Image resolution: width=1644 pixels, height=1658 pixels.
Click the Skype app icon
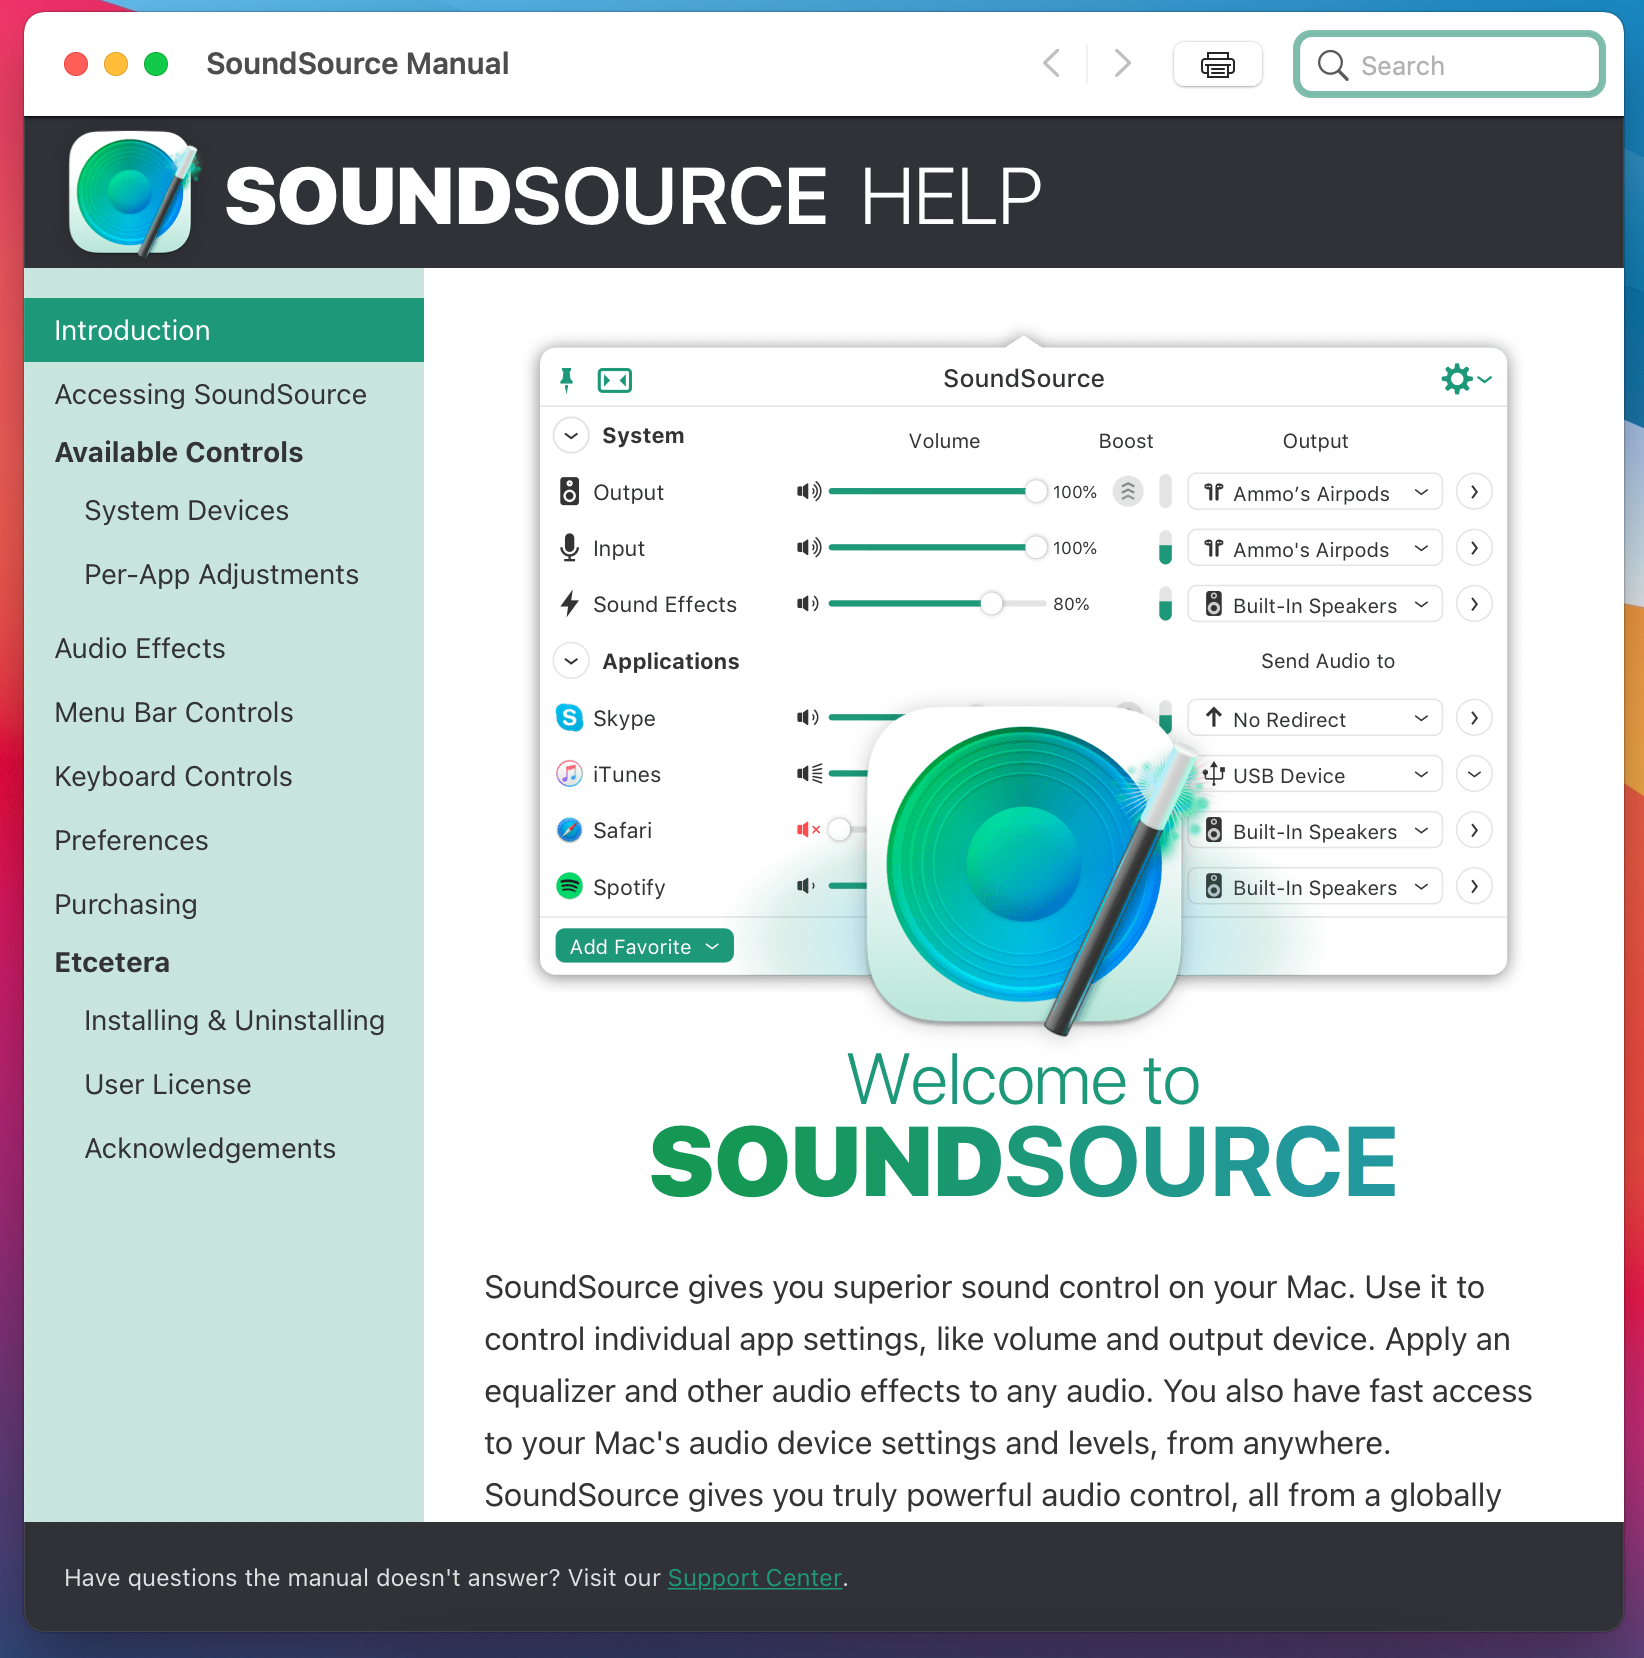click(569, 717)
